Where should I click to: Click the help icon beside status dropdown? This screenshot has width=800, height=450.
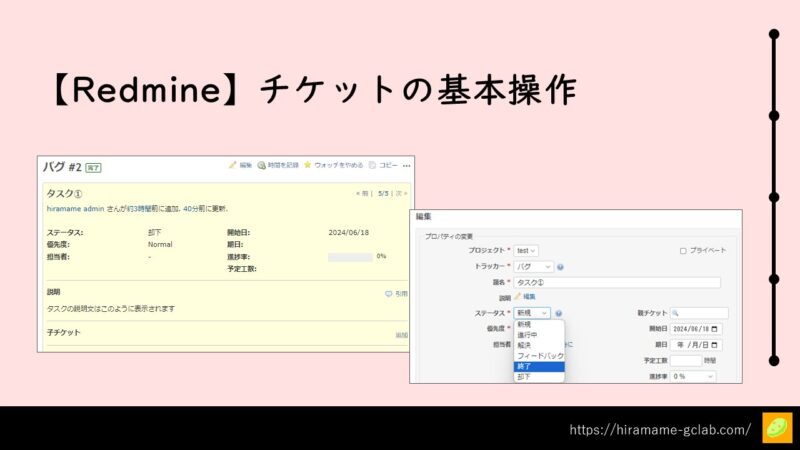coord(559,313)
